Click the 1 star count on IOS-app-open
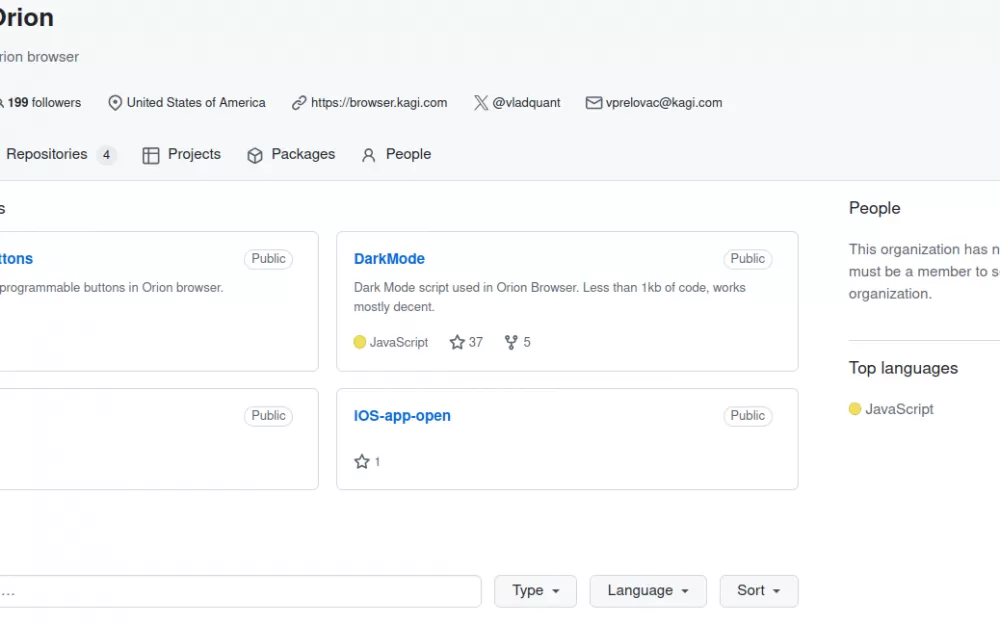 (378, 462)
